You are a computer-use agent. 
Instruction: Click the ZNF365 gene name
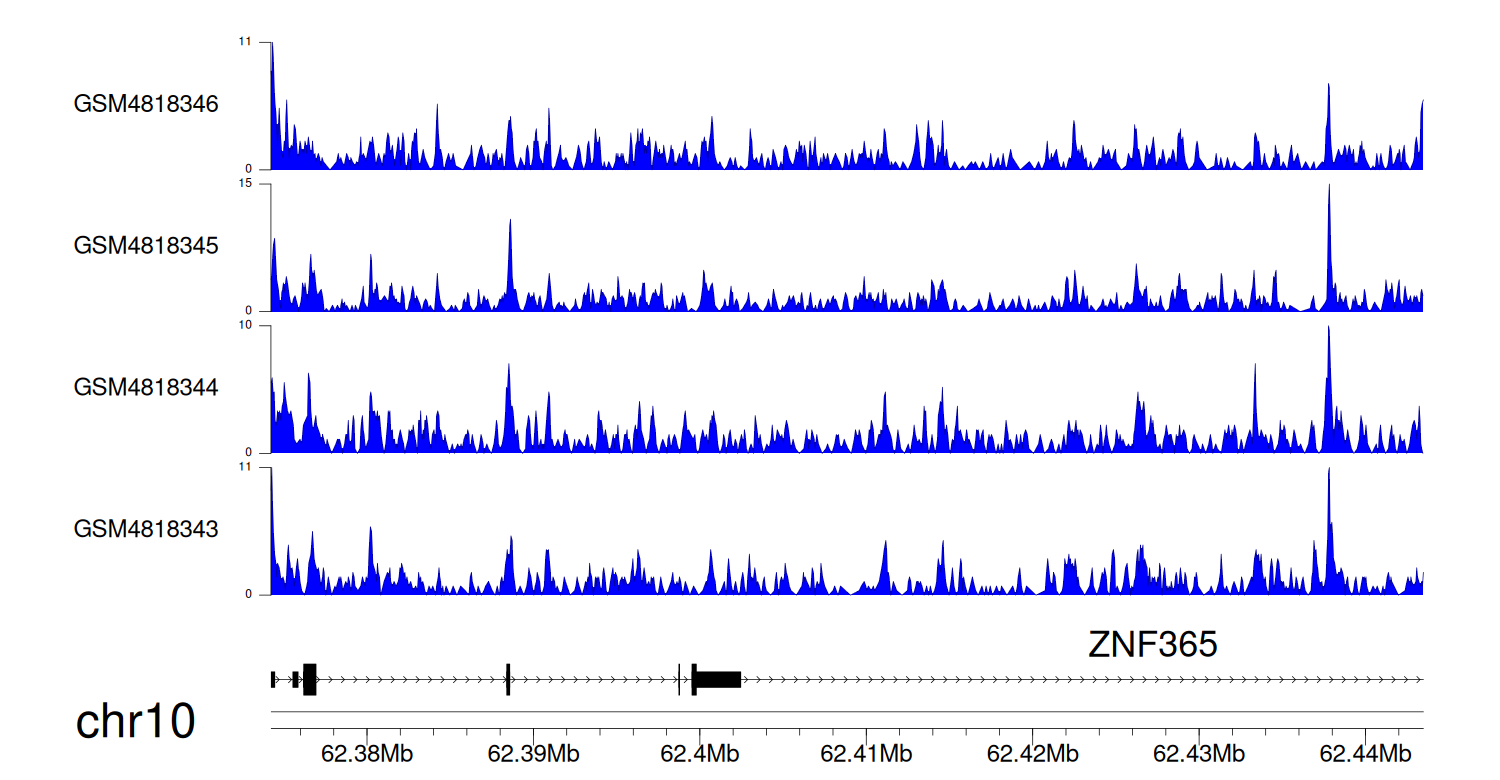click(1152, 646)
